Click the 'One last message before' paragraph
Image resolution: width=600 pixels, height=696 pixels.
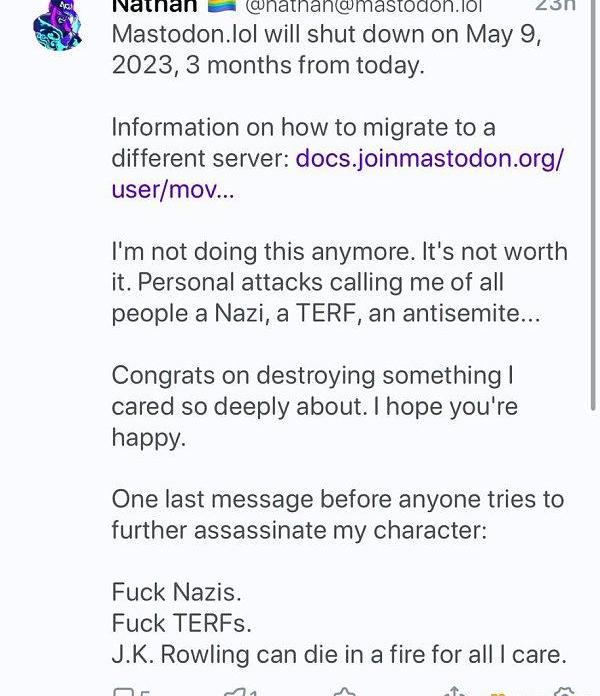337,514
